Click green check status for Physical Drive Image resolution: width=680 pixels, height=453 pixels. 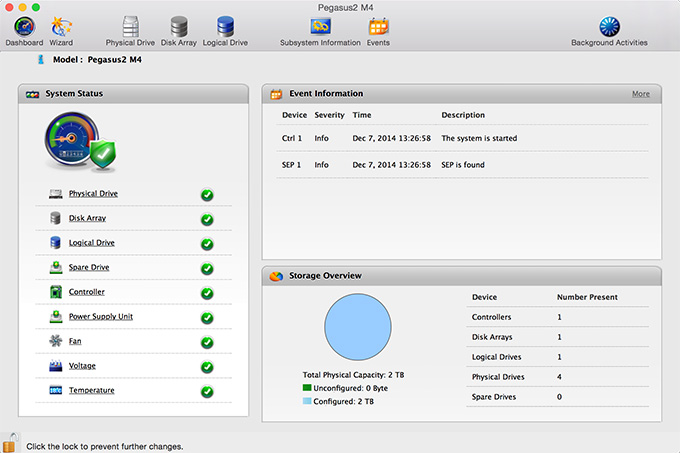pyautogui.click(x=207, y=195)
